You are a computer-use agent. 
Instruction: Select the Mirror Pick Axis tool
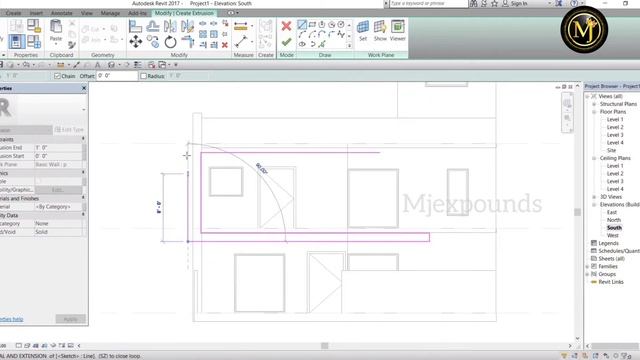(170, 27)
